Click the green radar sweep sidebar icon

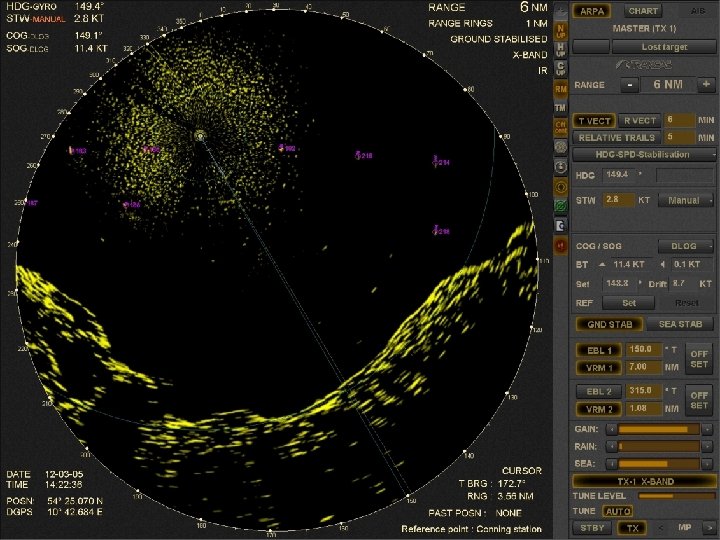561,206
